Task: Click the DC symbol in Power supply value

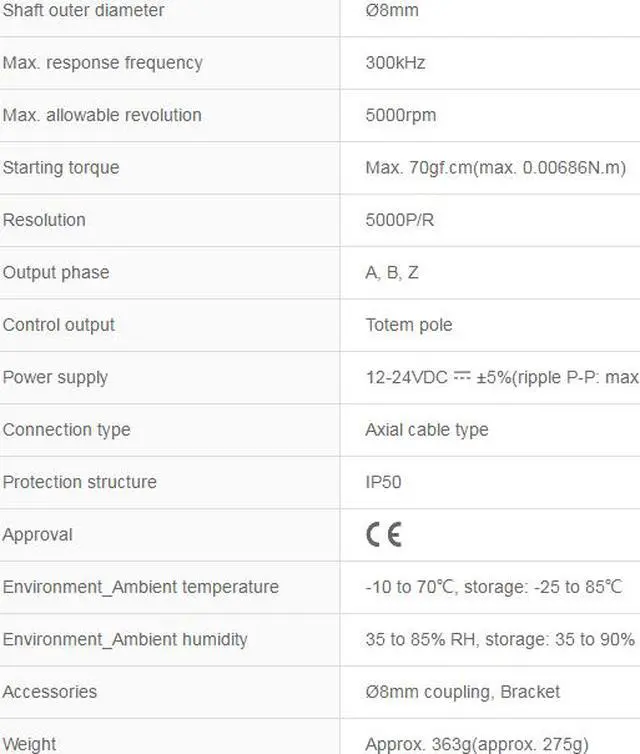Action: point(462,376)
